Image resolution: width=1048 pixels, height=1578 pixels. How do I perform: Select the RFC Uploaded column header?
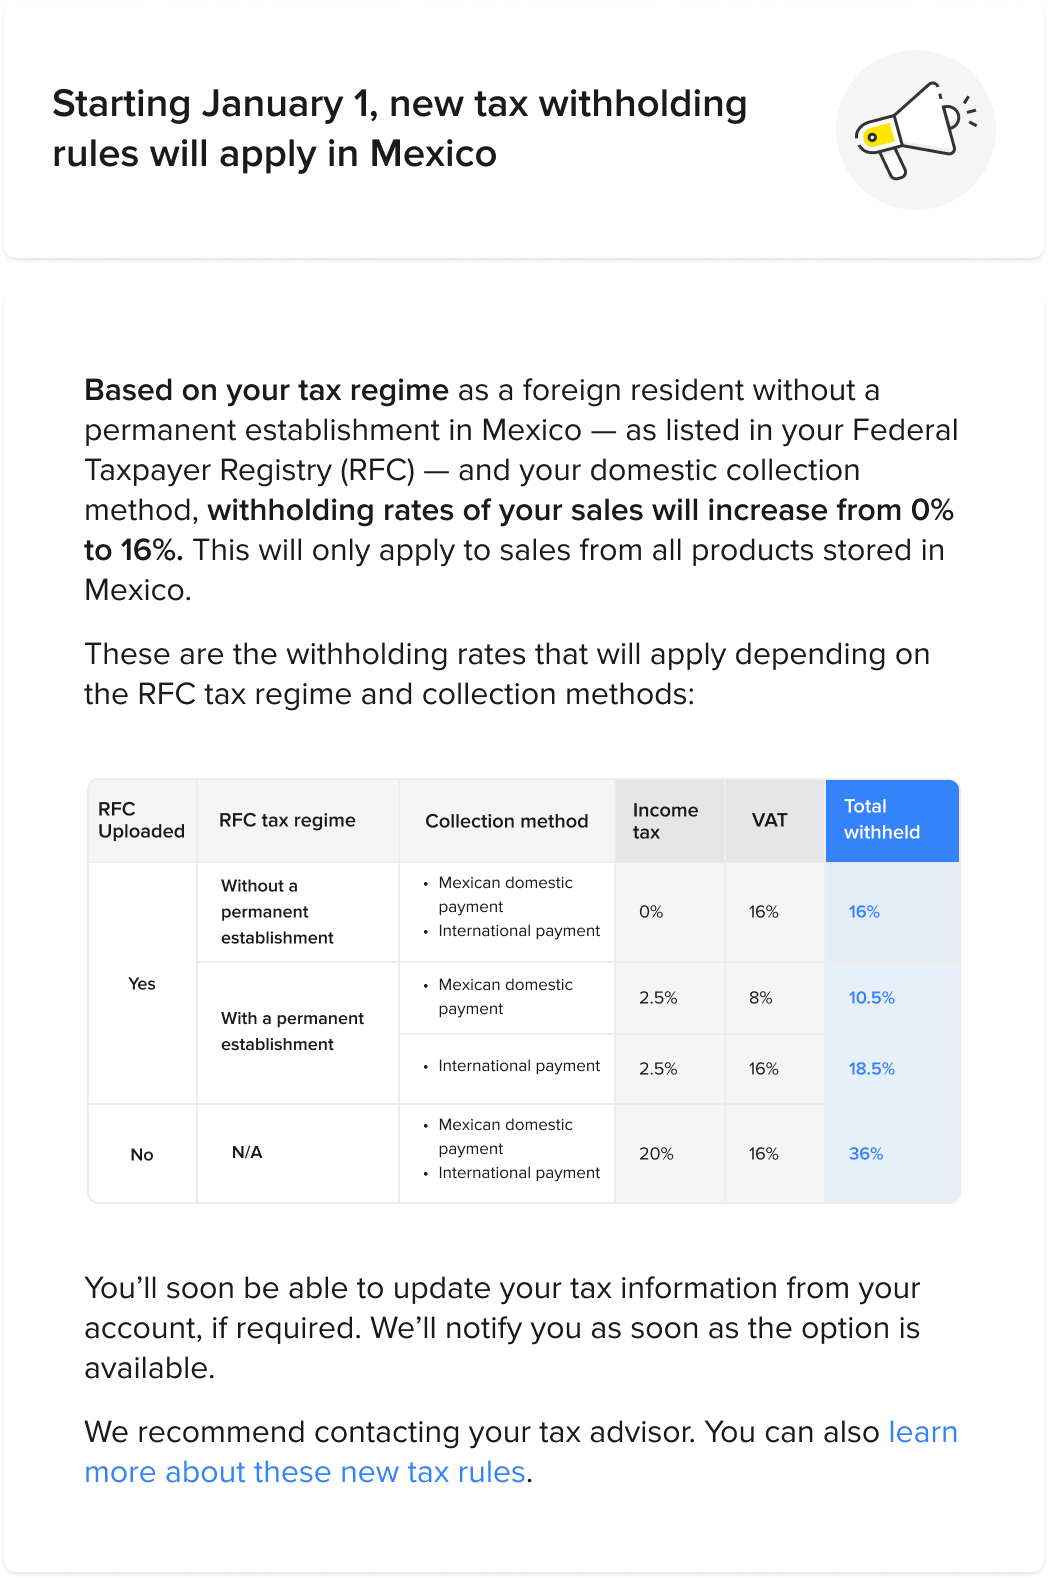[141, 820]
